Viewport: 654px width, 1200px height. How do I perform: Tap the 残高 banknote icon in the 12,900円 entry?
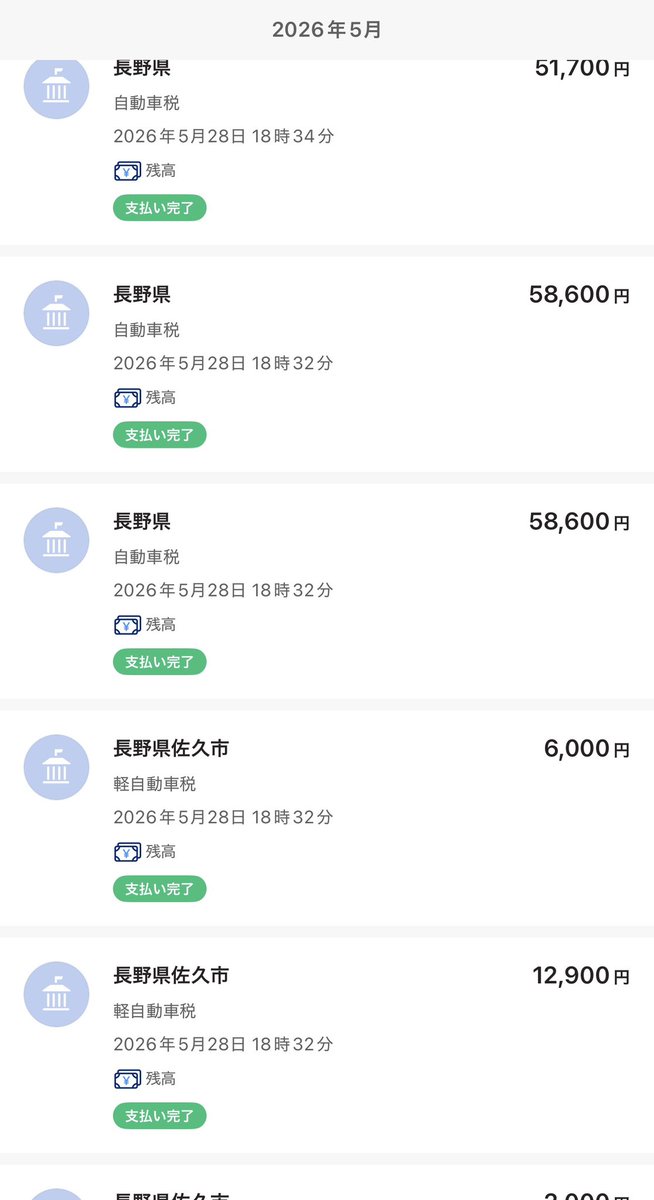(x=127, y=1079)
